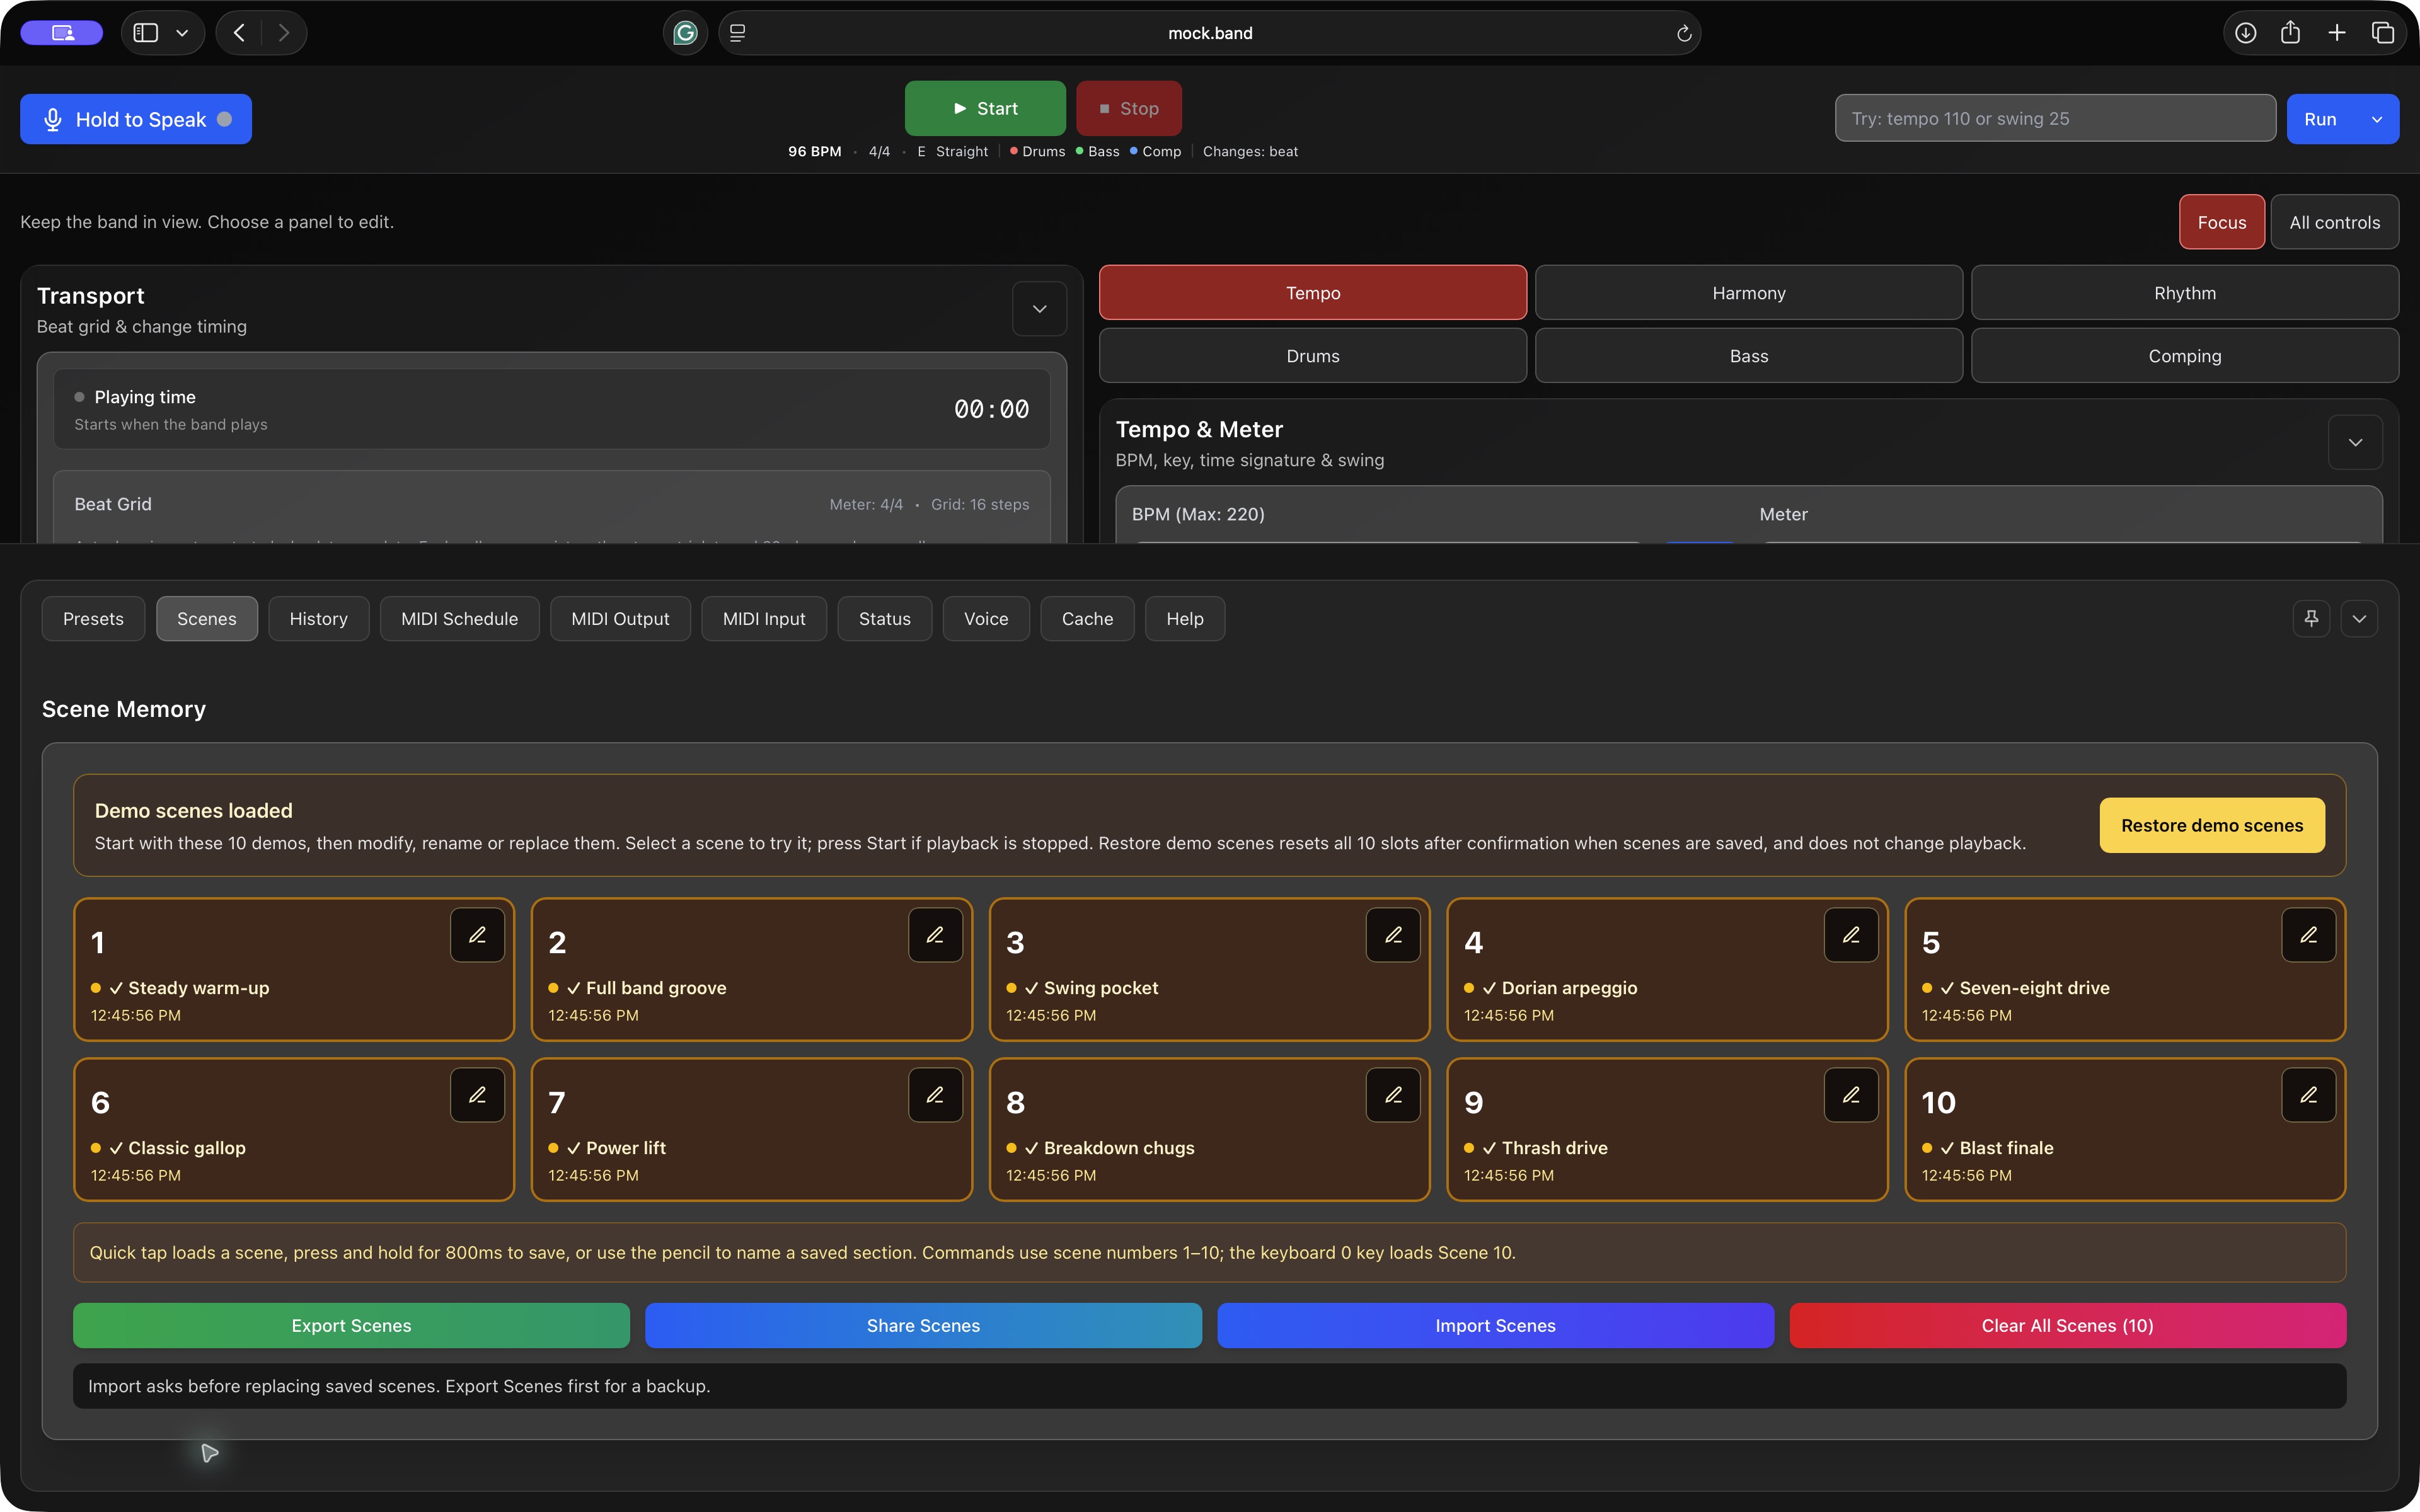Switch to All controls view
The image size is (2420, 1512).
point(2335,222)
